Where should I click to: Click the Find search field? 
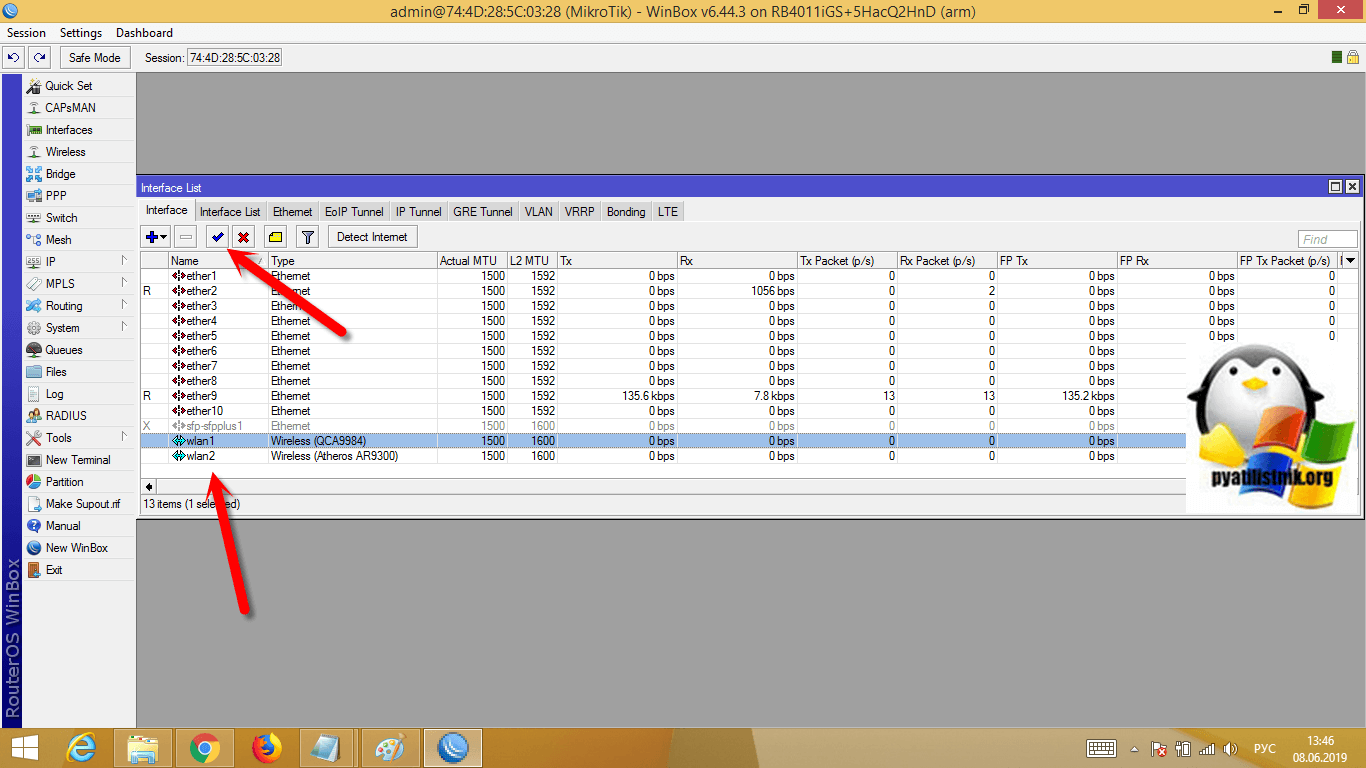click(1327, 239)
